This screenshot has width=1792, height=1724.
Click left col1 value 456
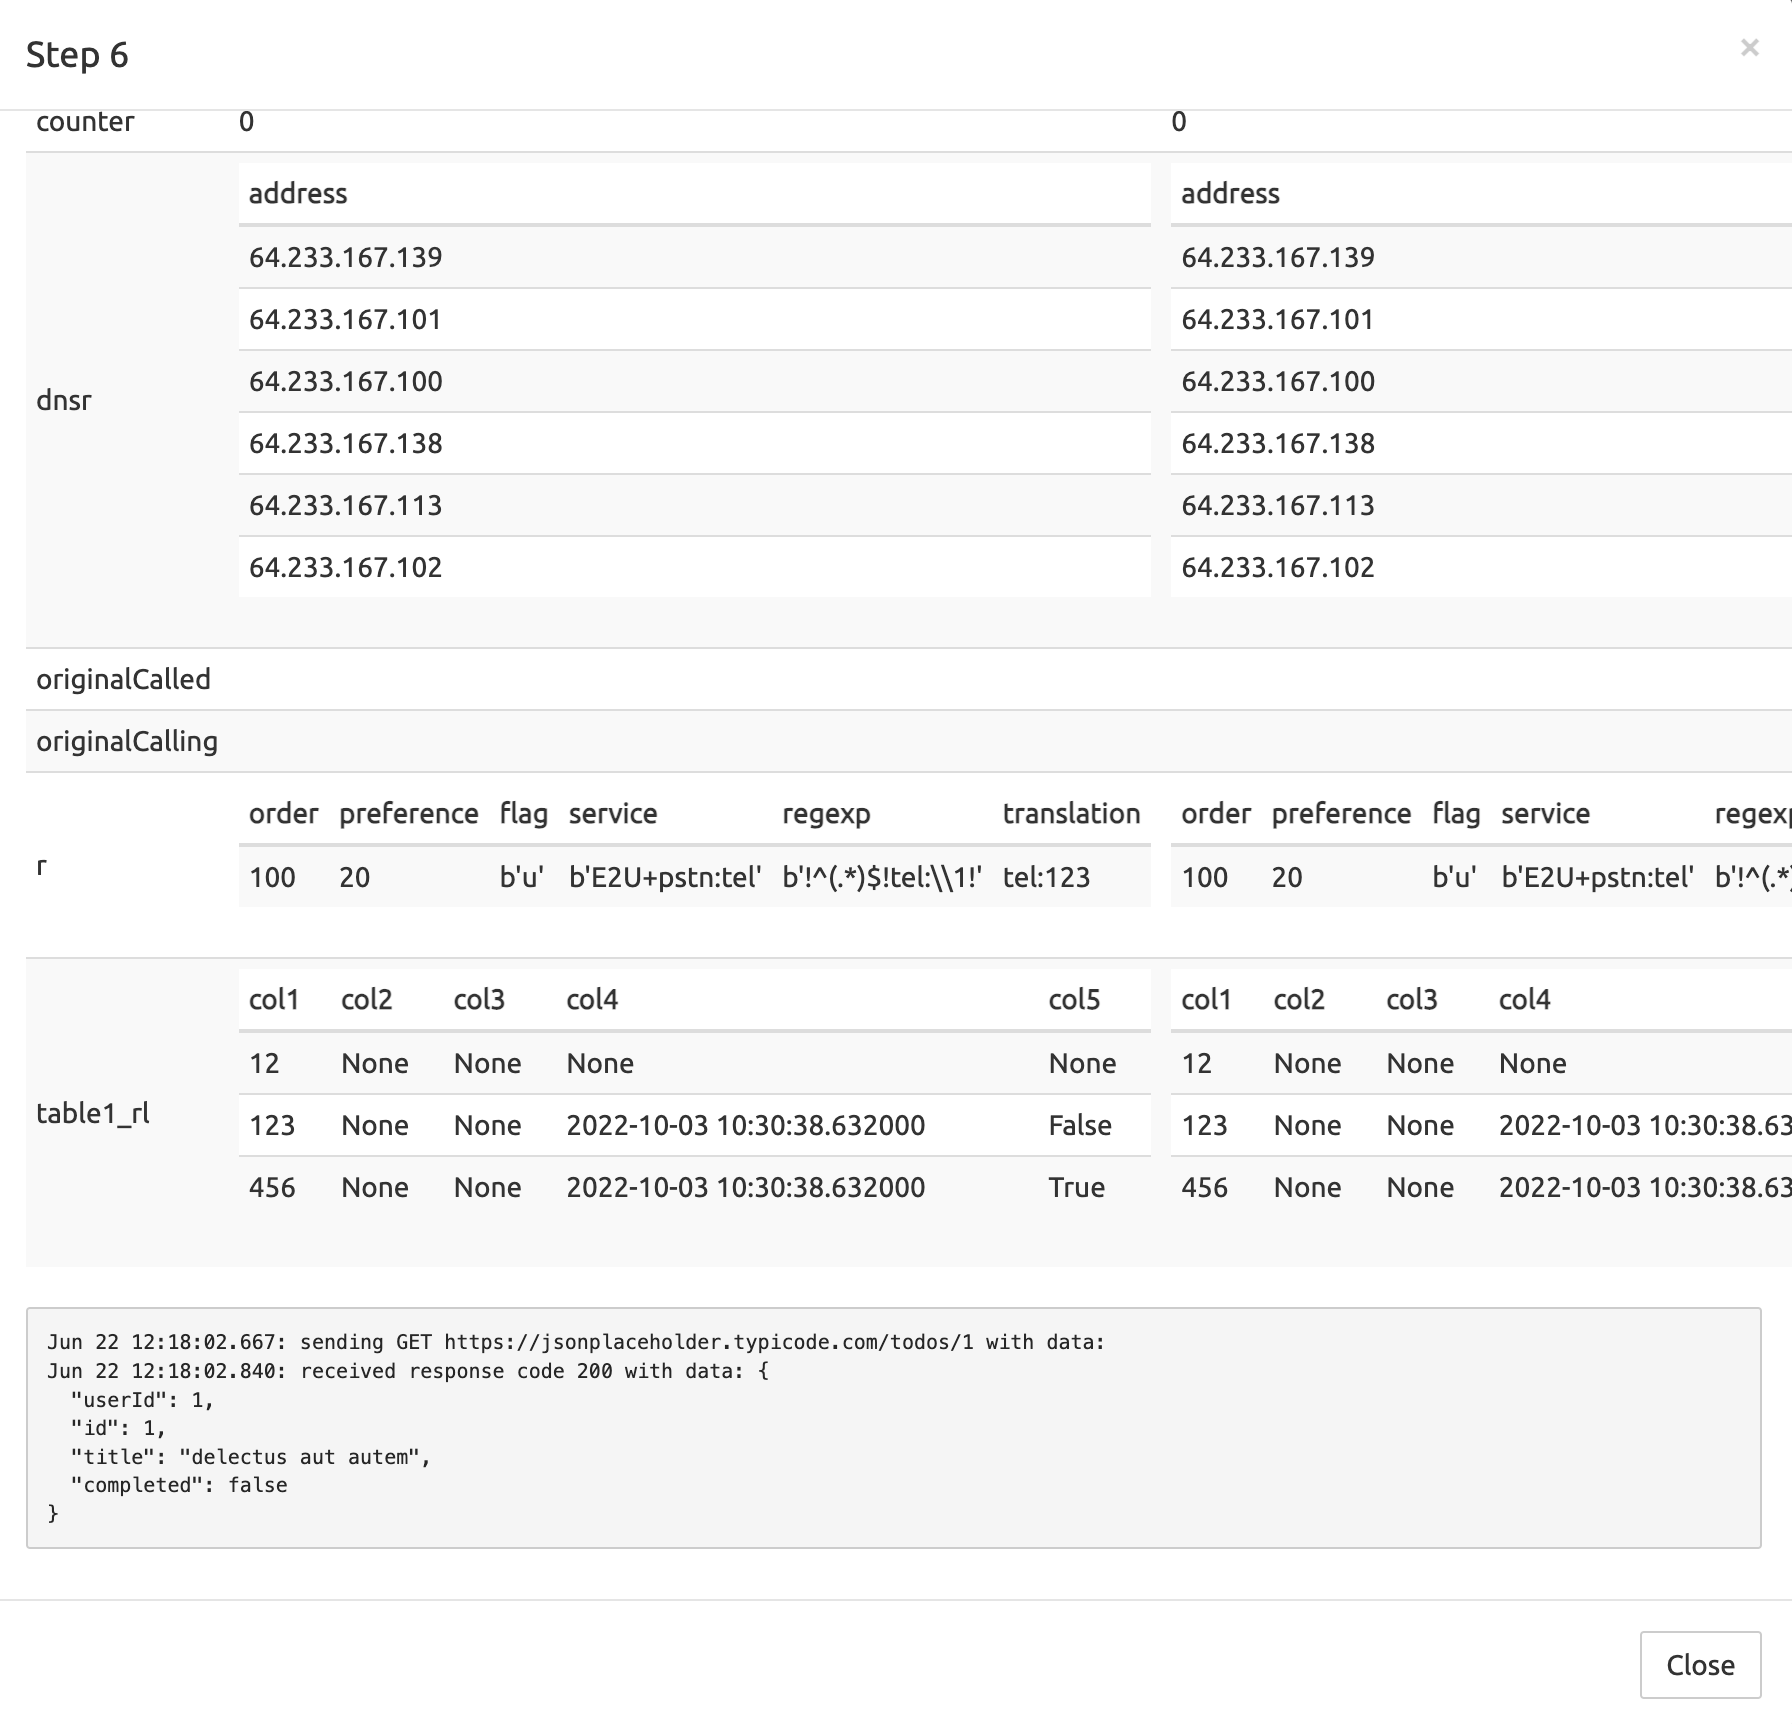pos(272,1188)
